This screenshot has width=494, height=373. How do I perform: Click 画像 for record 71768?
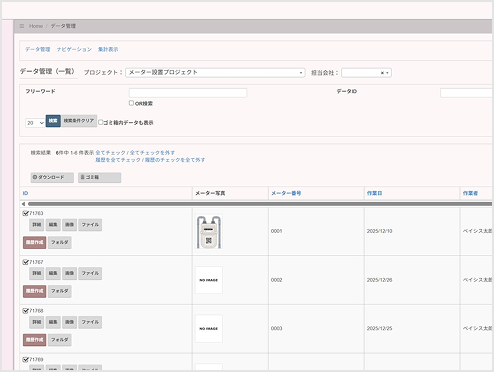[x=69, y=322]
